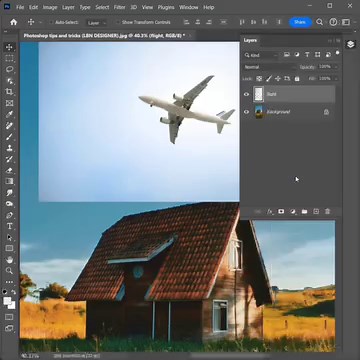Viewport: 360px width, 360px height.
Task: Select the Object Selection tool
Action: pos(9,81)
